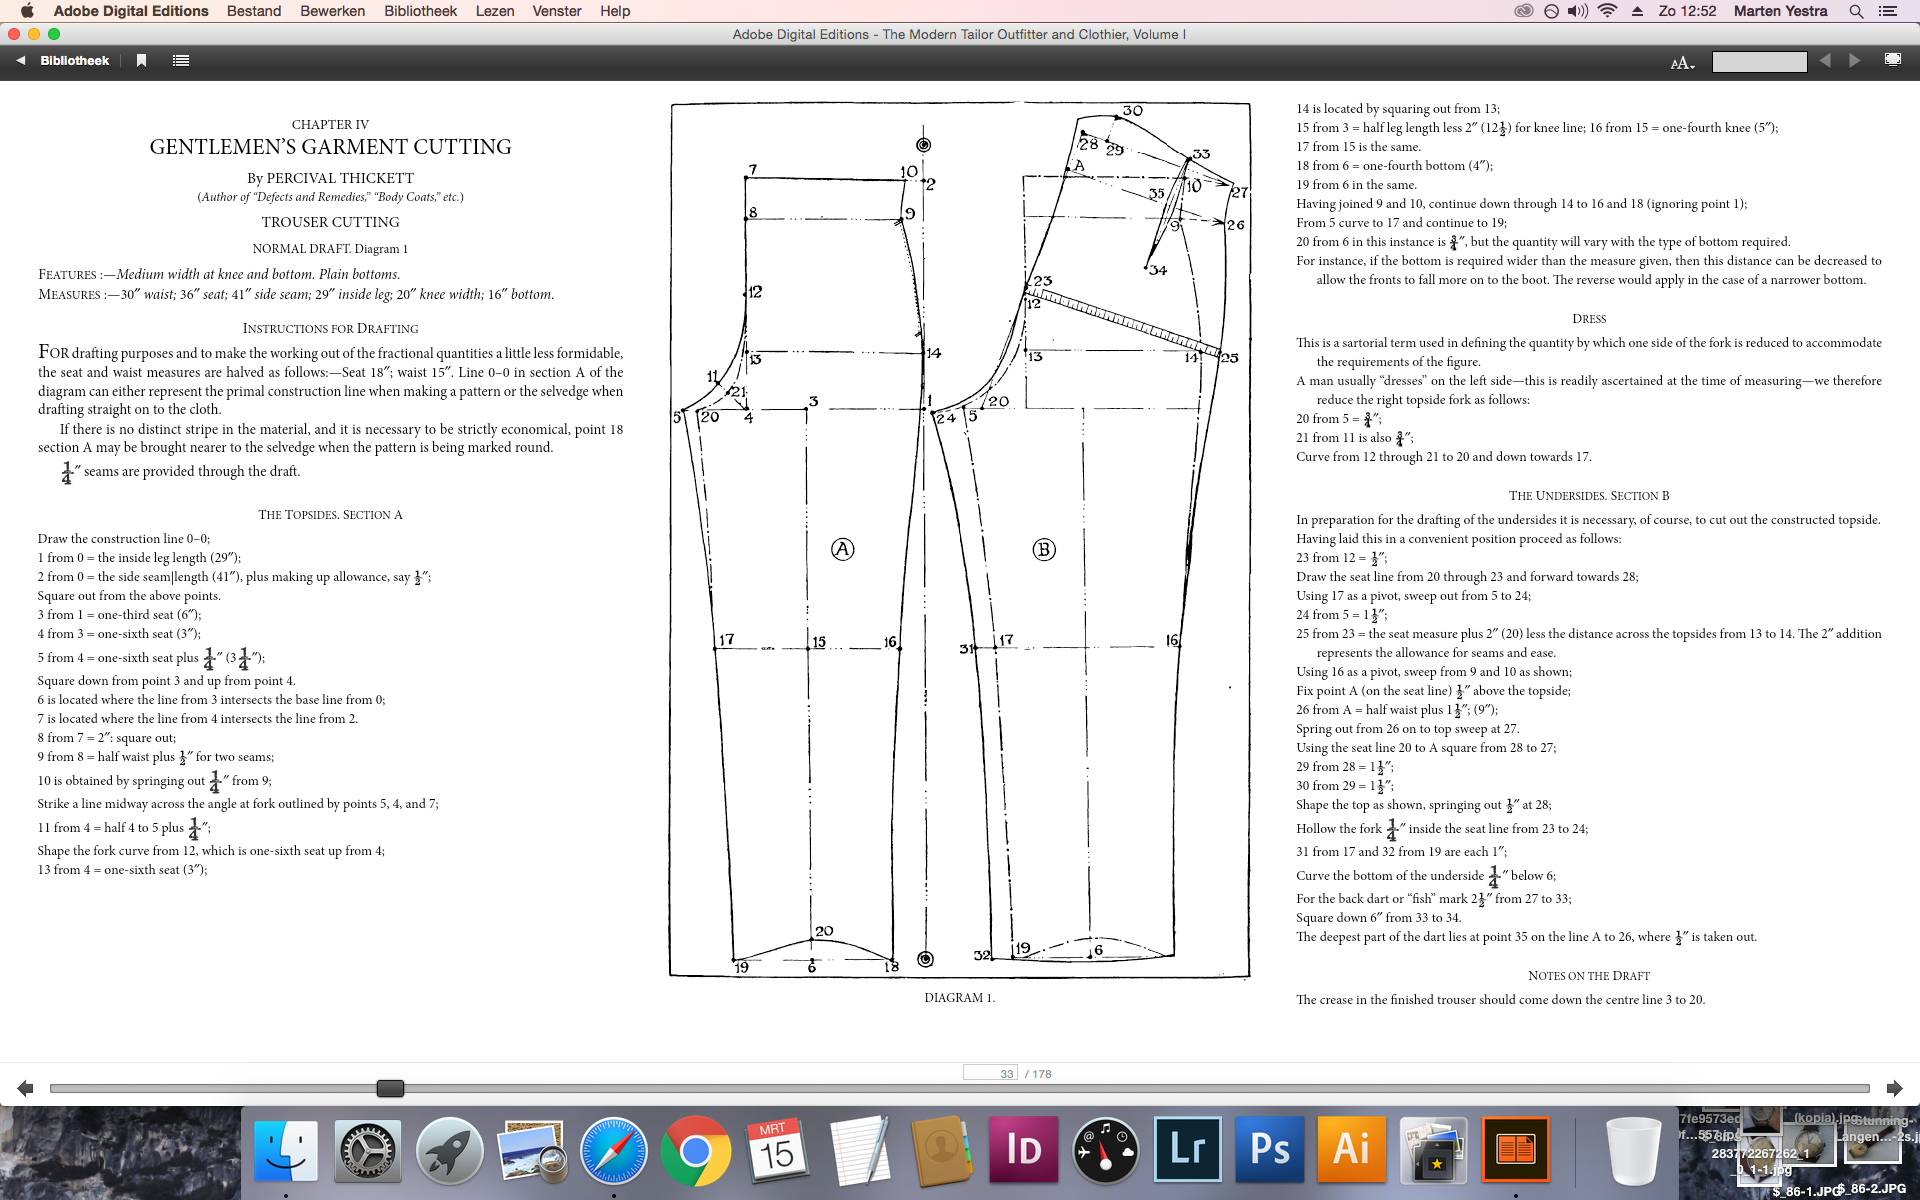Open the Lezen menu

click(495, 11)
